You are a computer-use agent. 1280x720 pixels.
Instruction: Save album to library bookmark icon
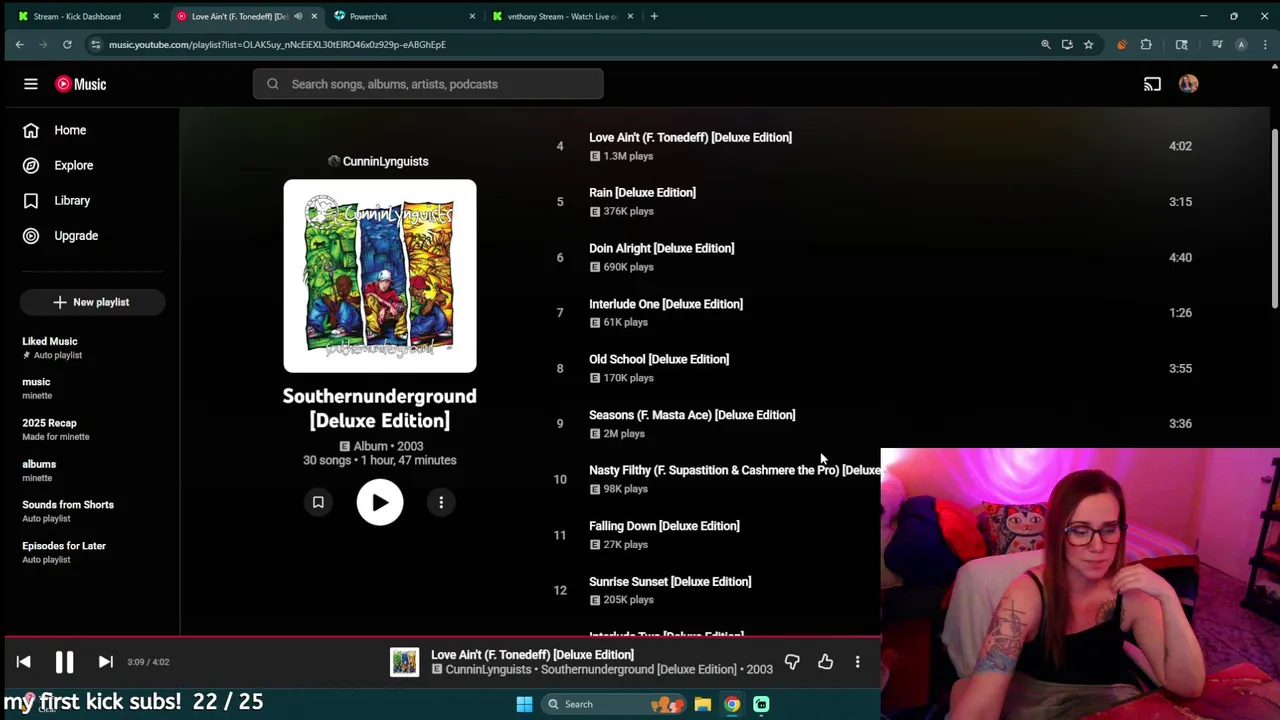point(318,502)
